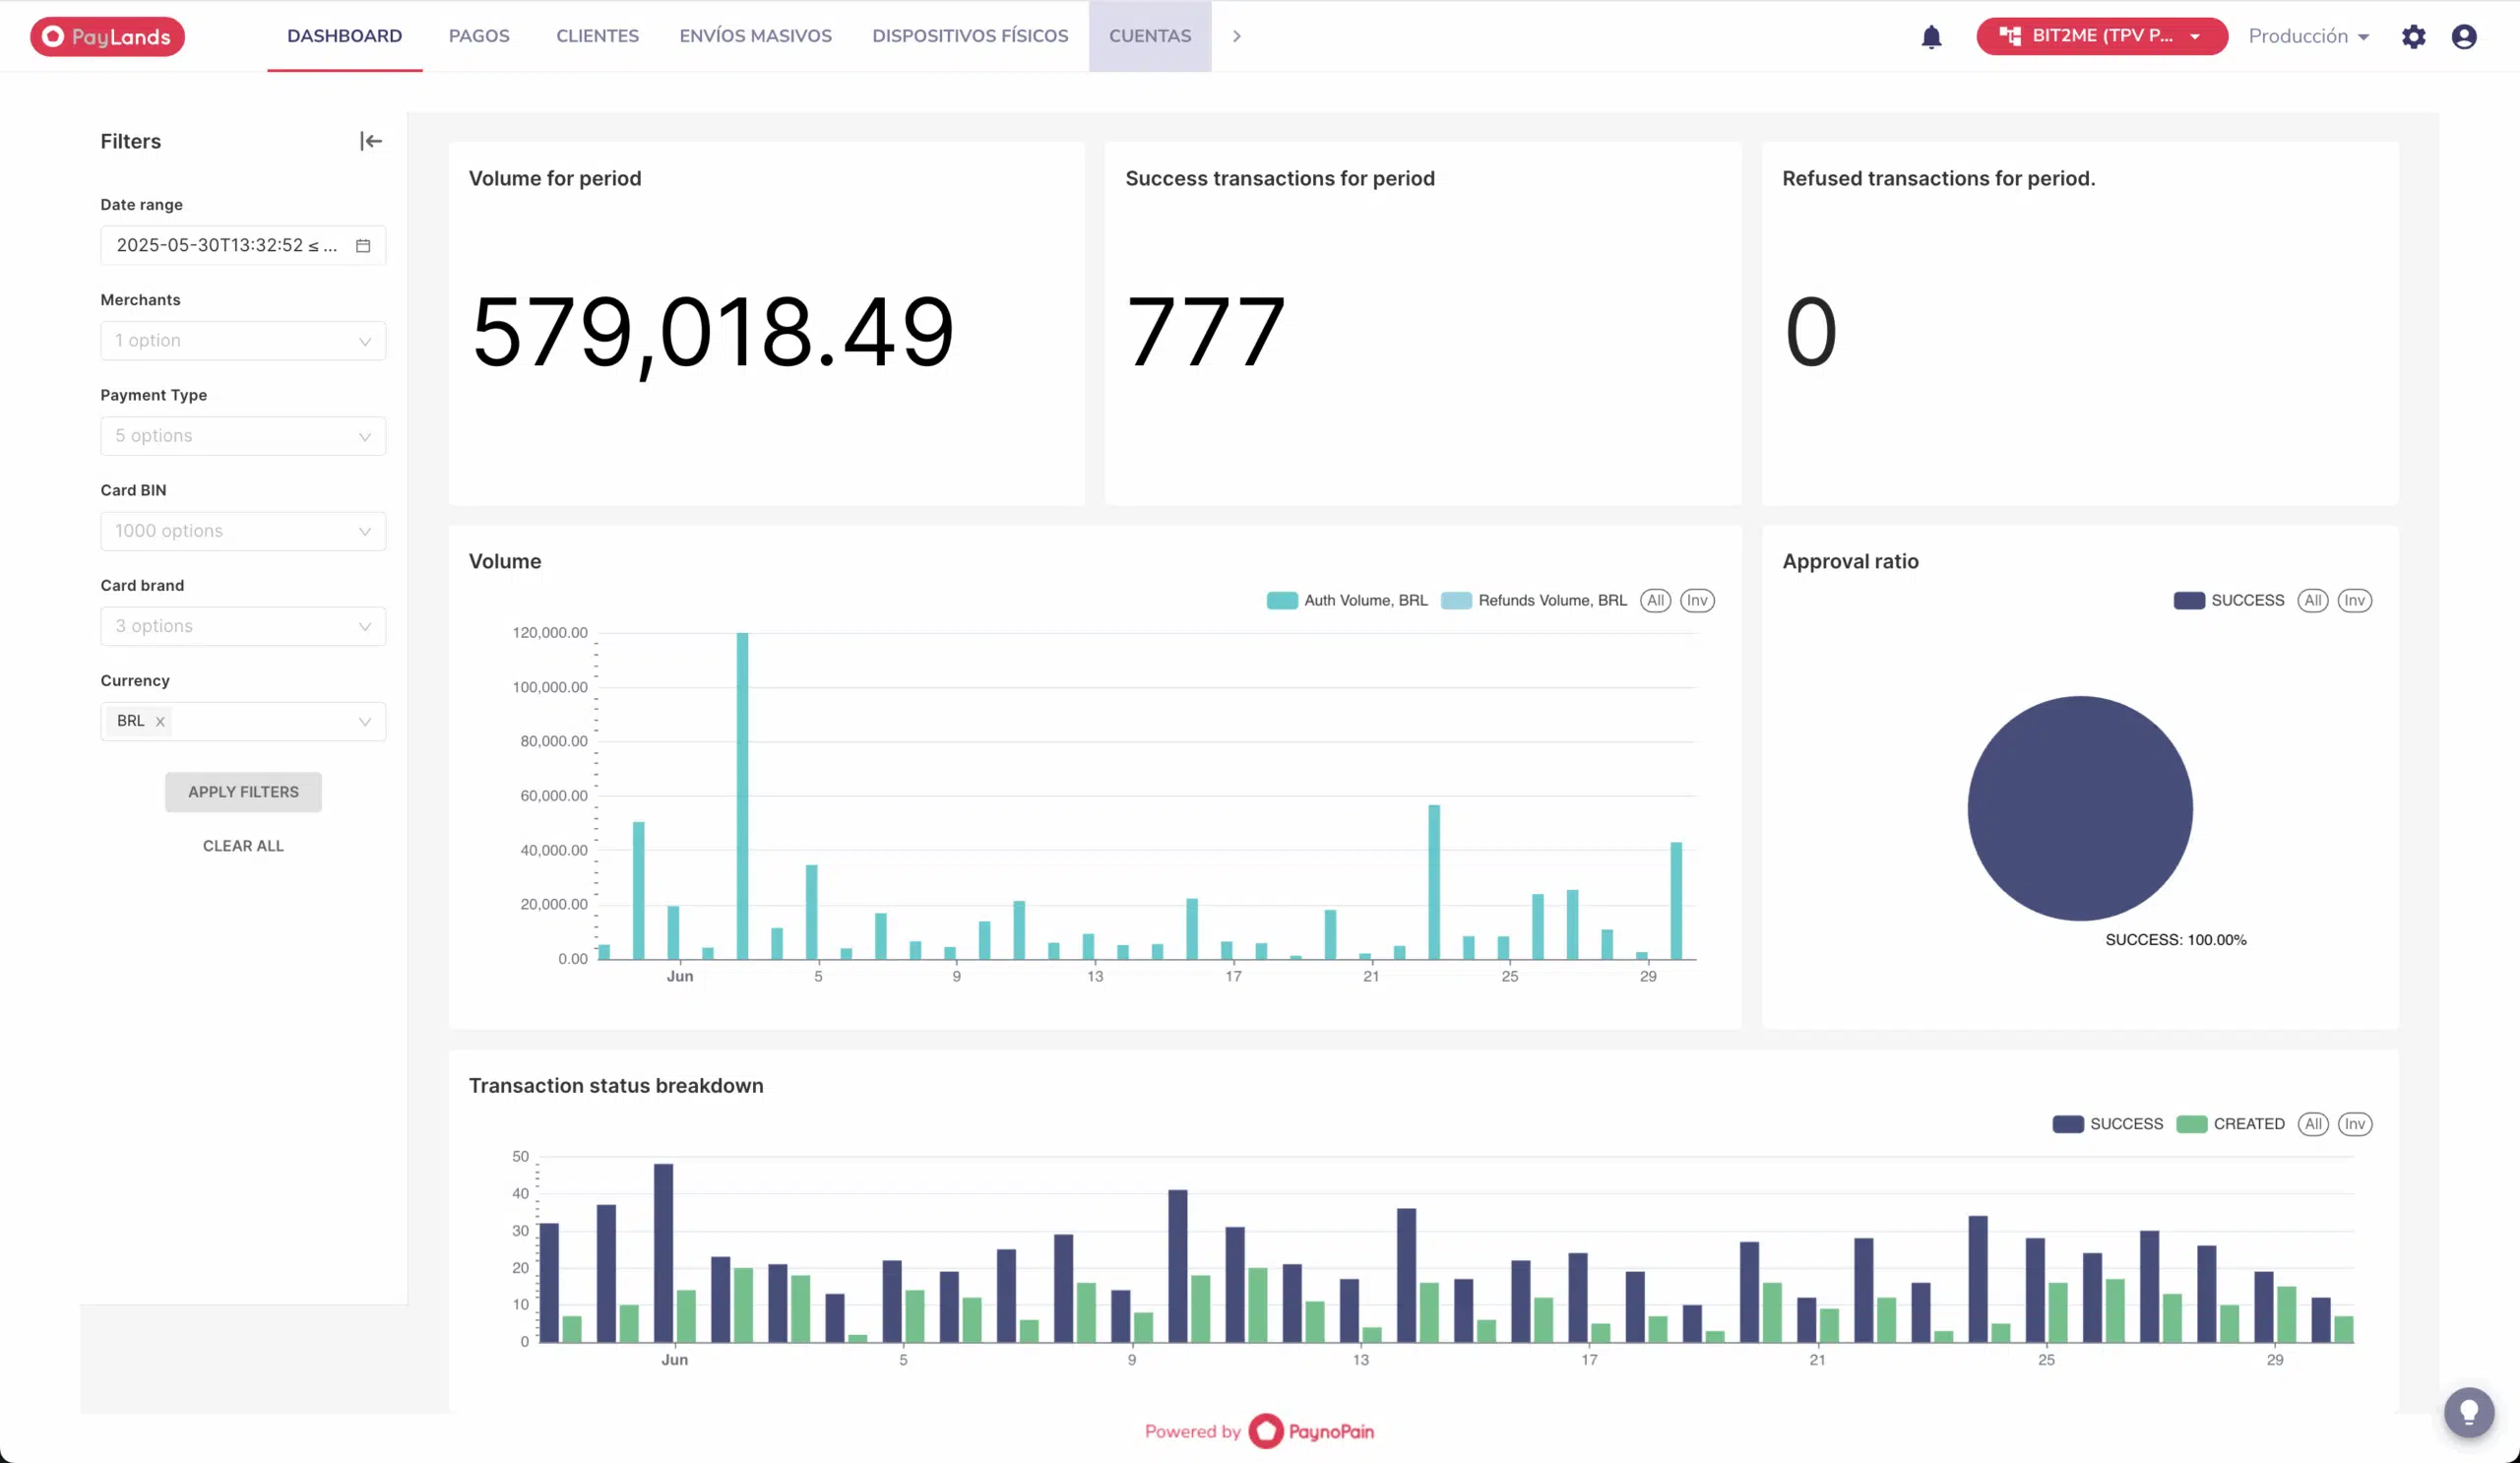Click the notifications bell icon

(1931, 37)
